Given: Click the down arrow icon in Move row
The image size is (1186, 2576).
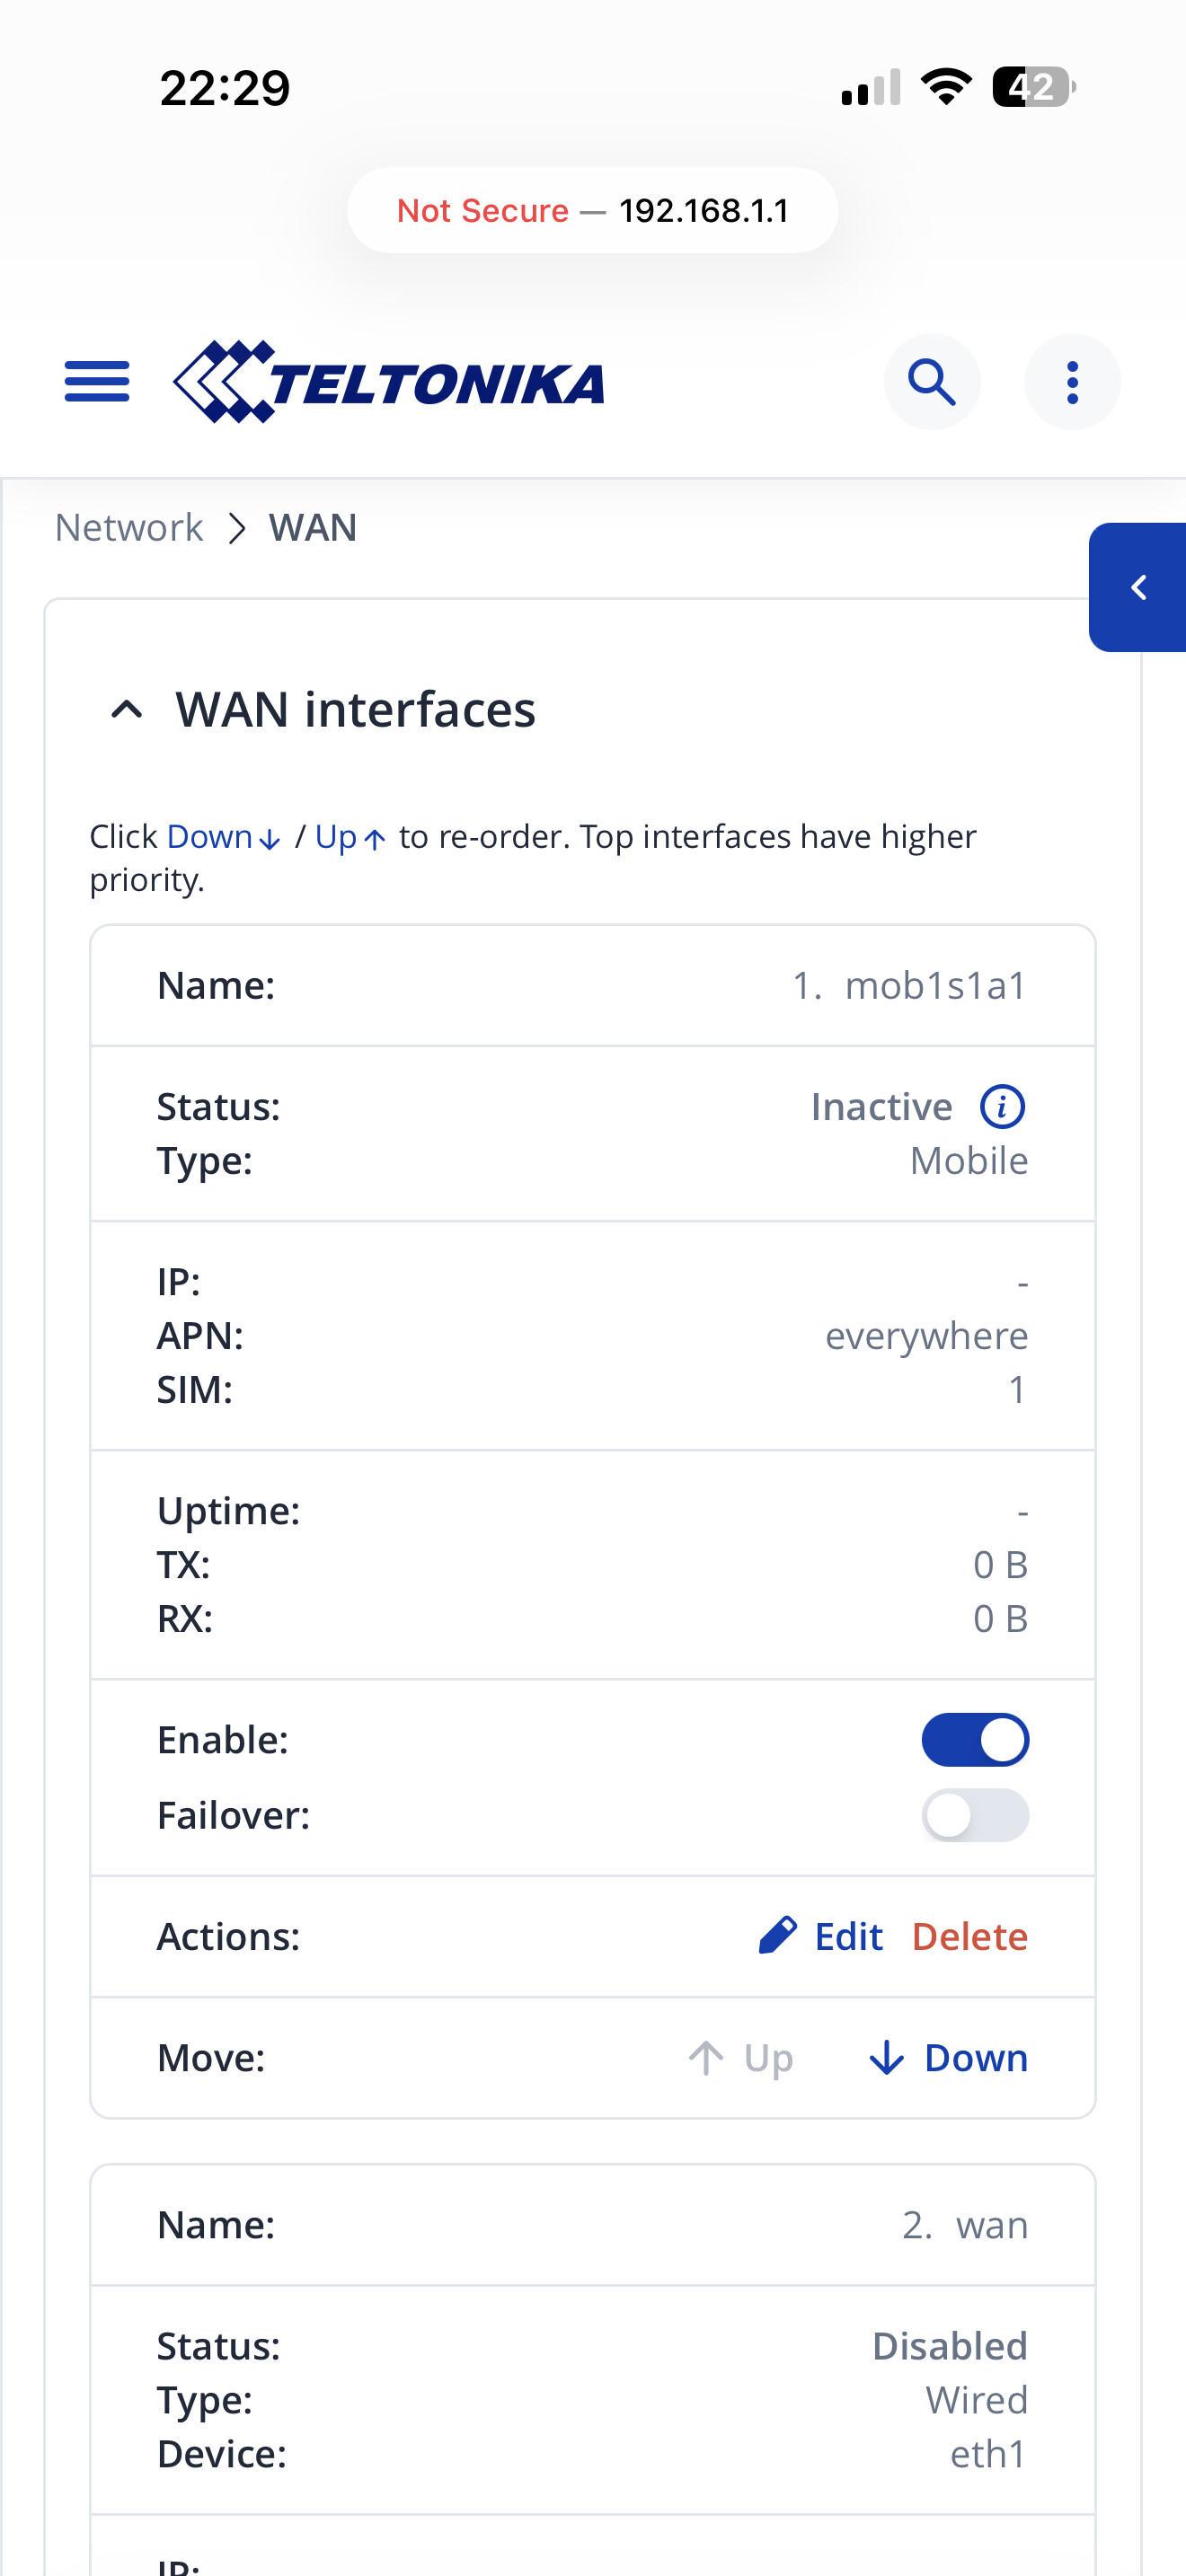Looking at the screenshot, I should coord(886,2058).
